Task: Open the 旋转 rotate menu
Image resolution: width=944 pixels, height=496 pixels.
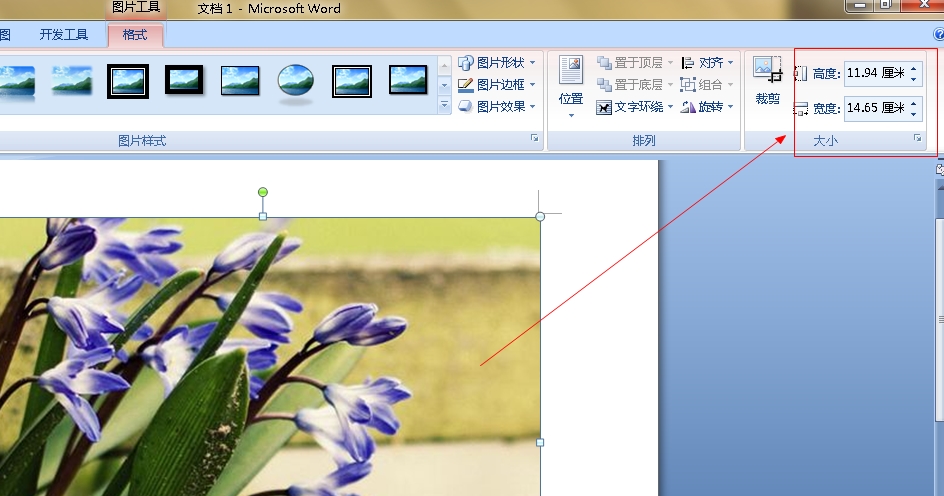Action: [x=707, y=107]
